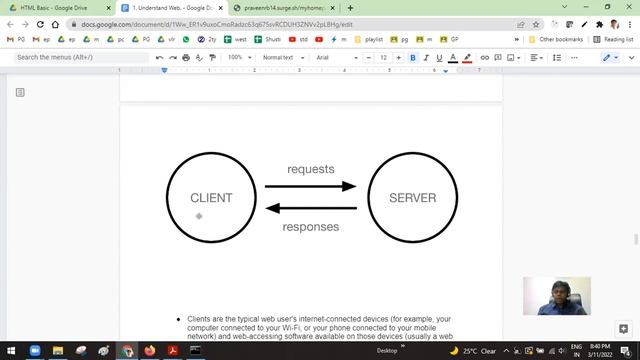Run spelling and grammar check
The width and height of the screenshot is (640, 360).
[199, 58]
